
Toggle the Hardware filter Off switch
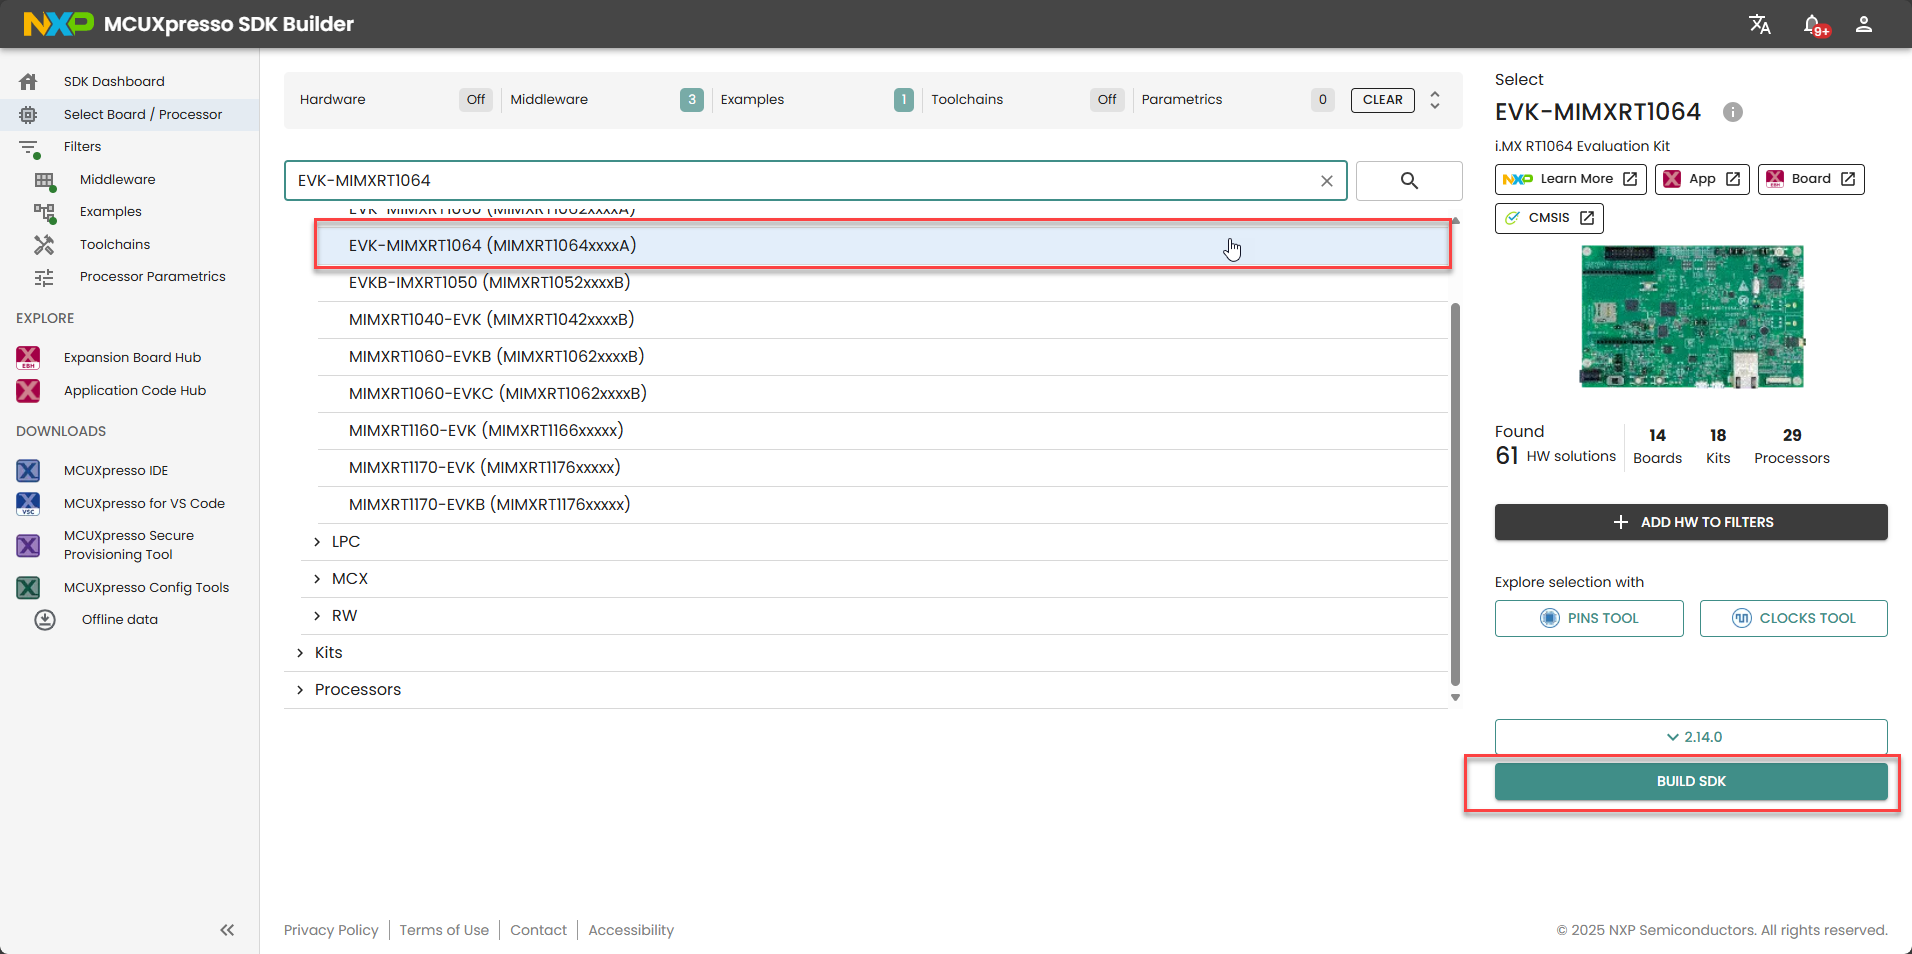tap(476, 100)
